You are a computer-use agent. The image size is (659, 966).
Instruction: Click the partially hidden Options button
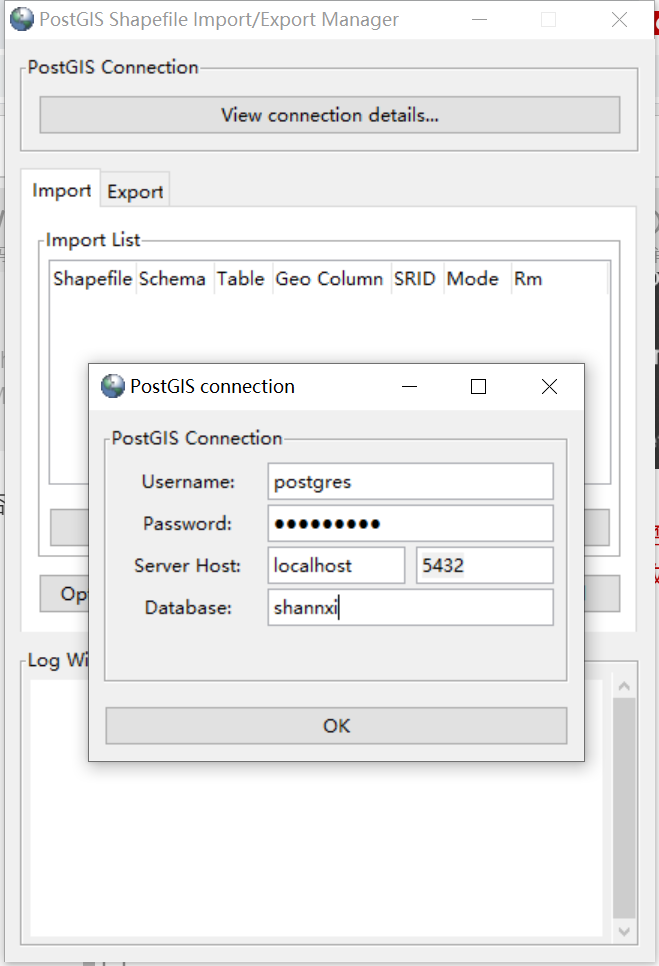click(x=65, y=594)
